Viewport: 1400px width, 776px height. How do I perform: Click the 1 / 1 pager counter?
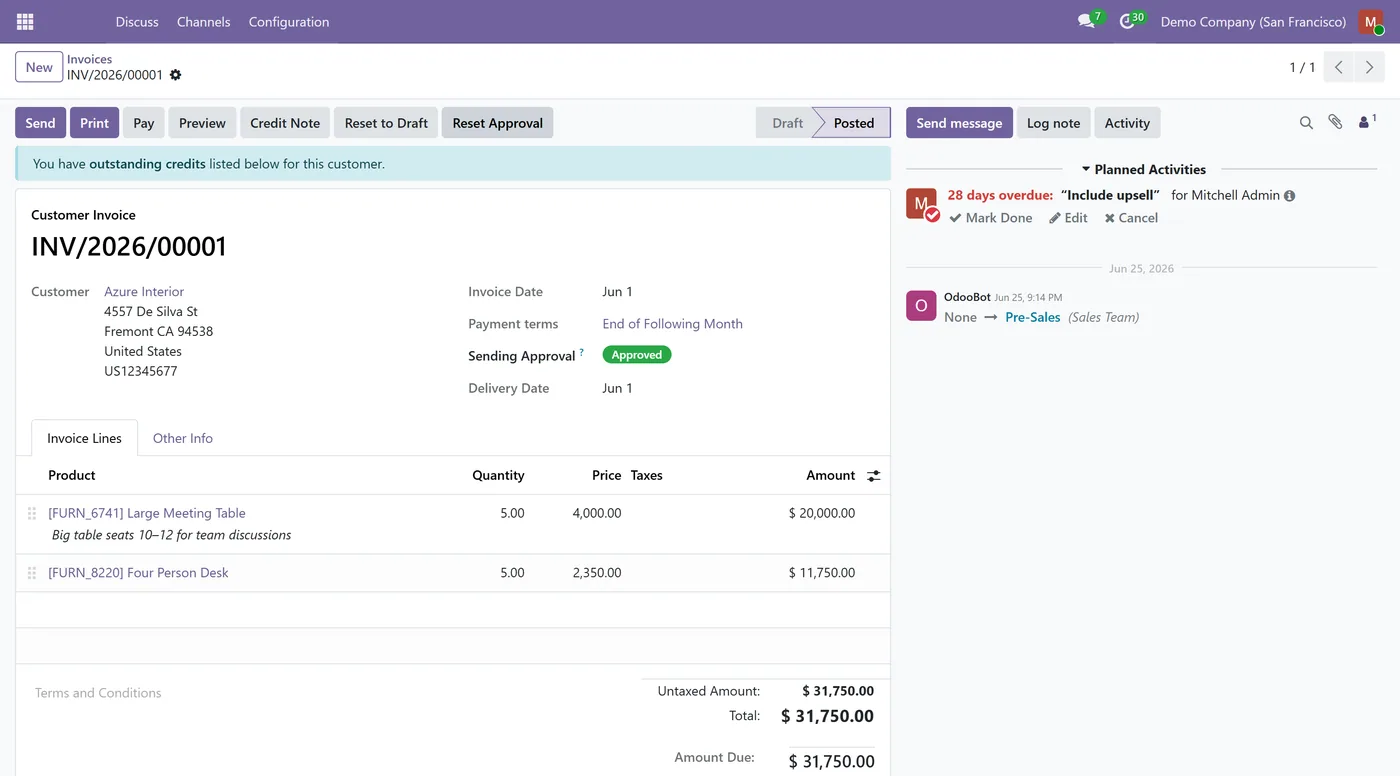[x=1302, y=67]
